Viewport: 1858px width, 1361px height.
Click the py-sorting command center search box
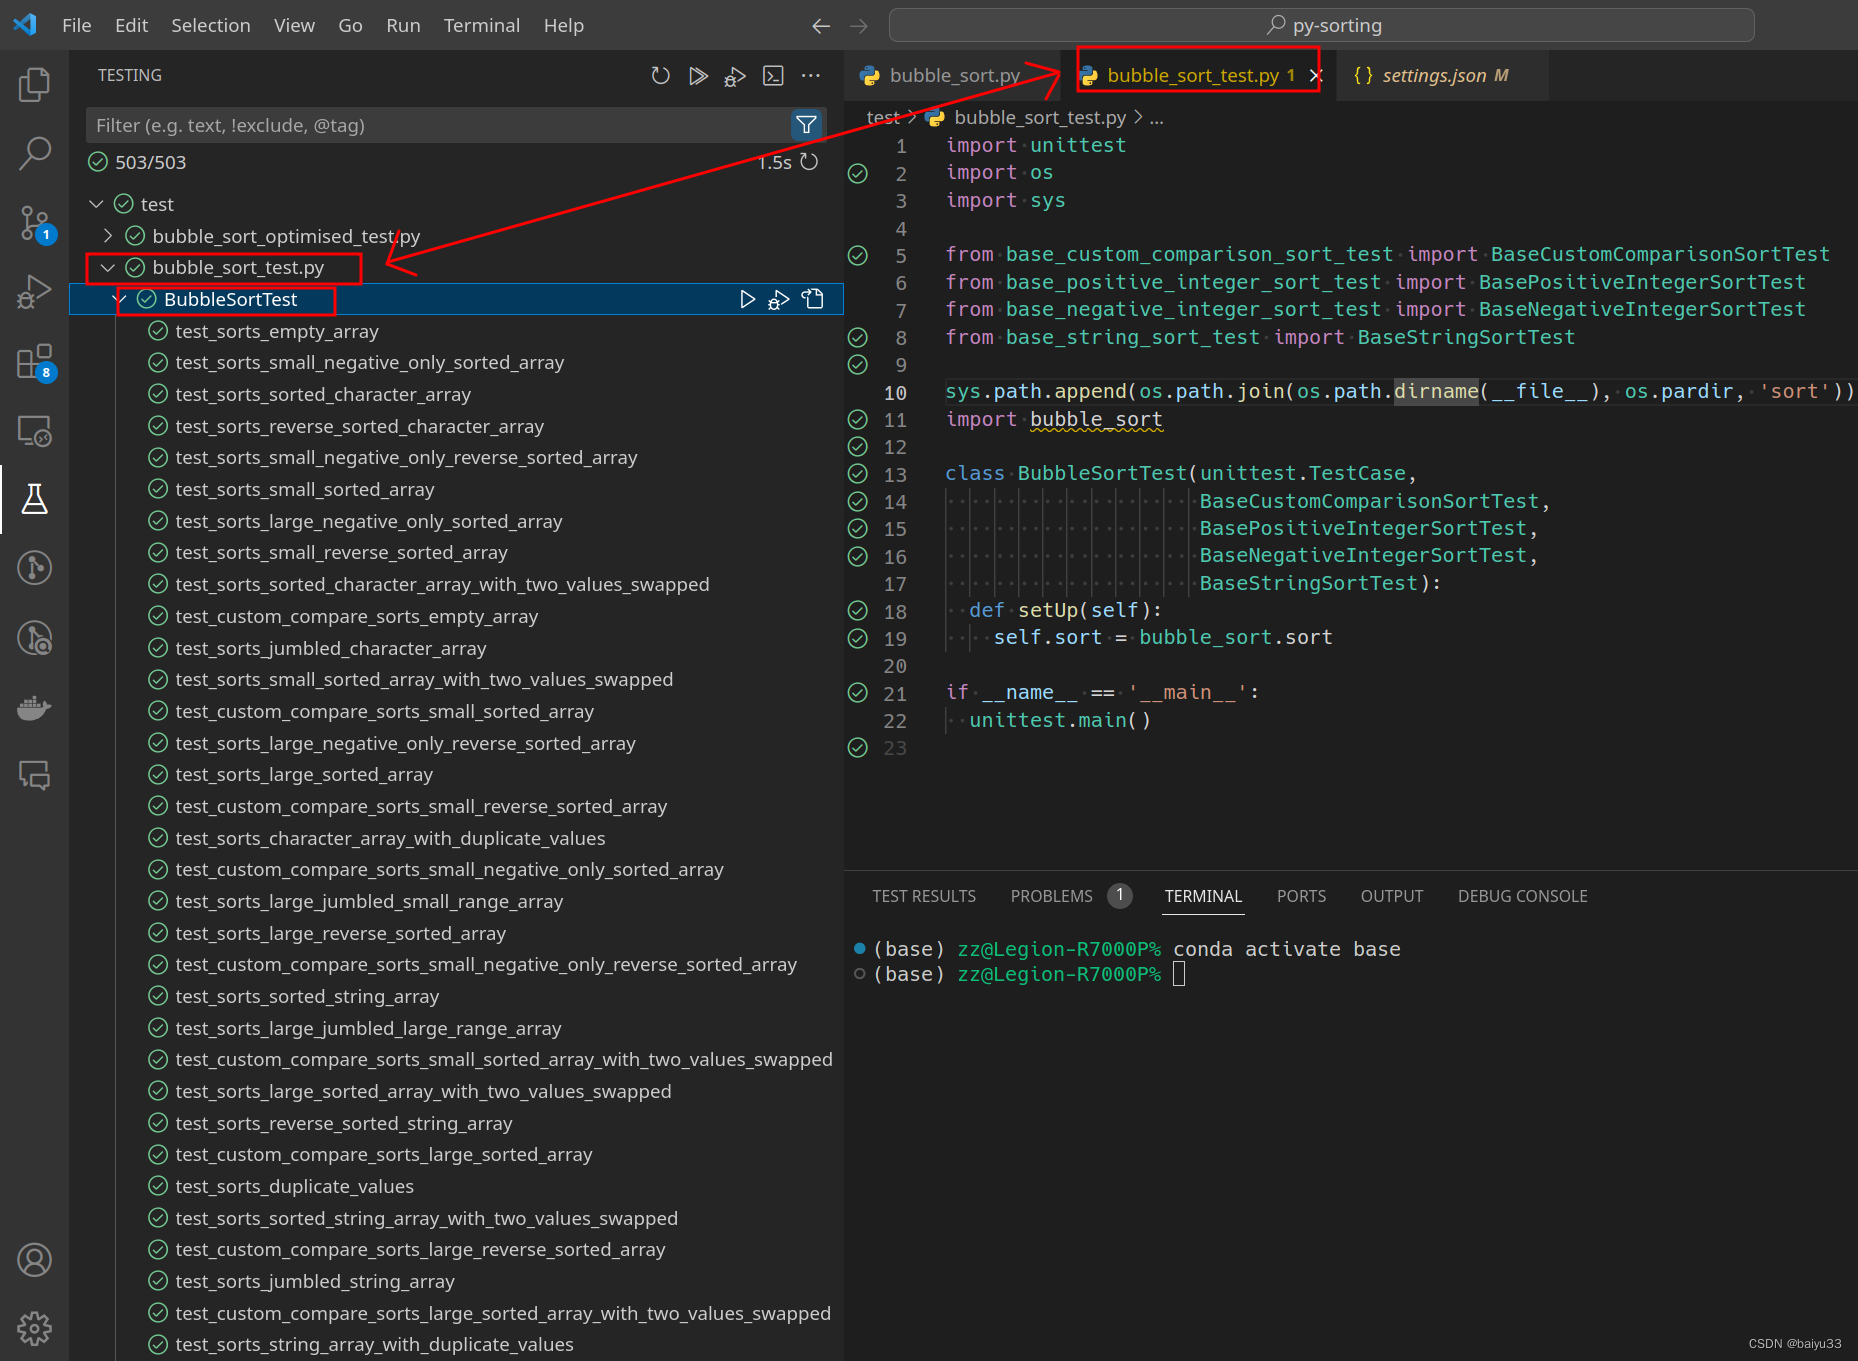pyautogui.click(x=1321, y=26)
